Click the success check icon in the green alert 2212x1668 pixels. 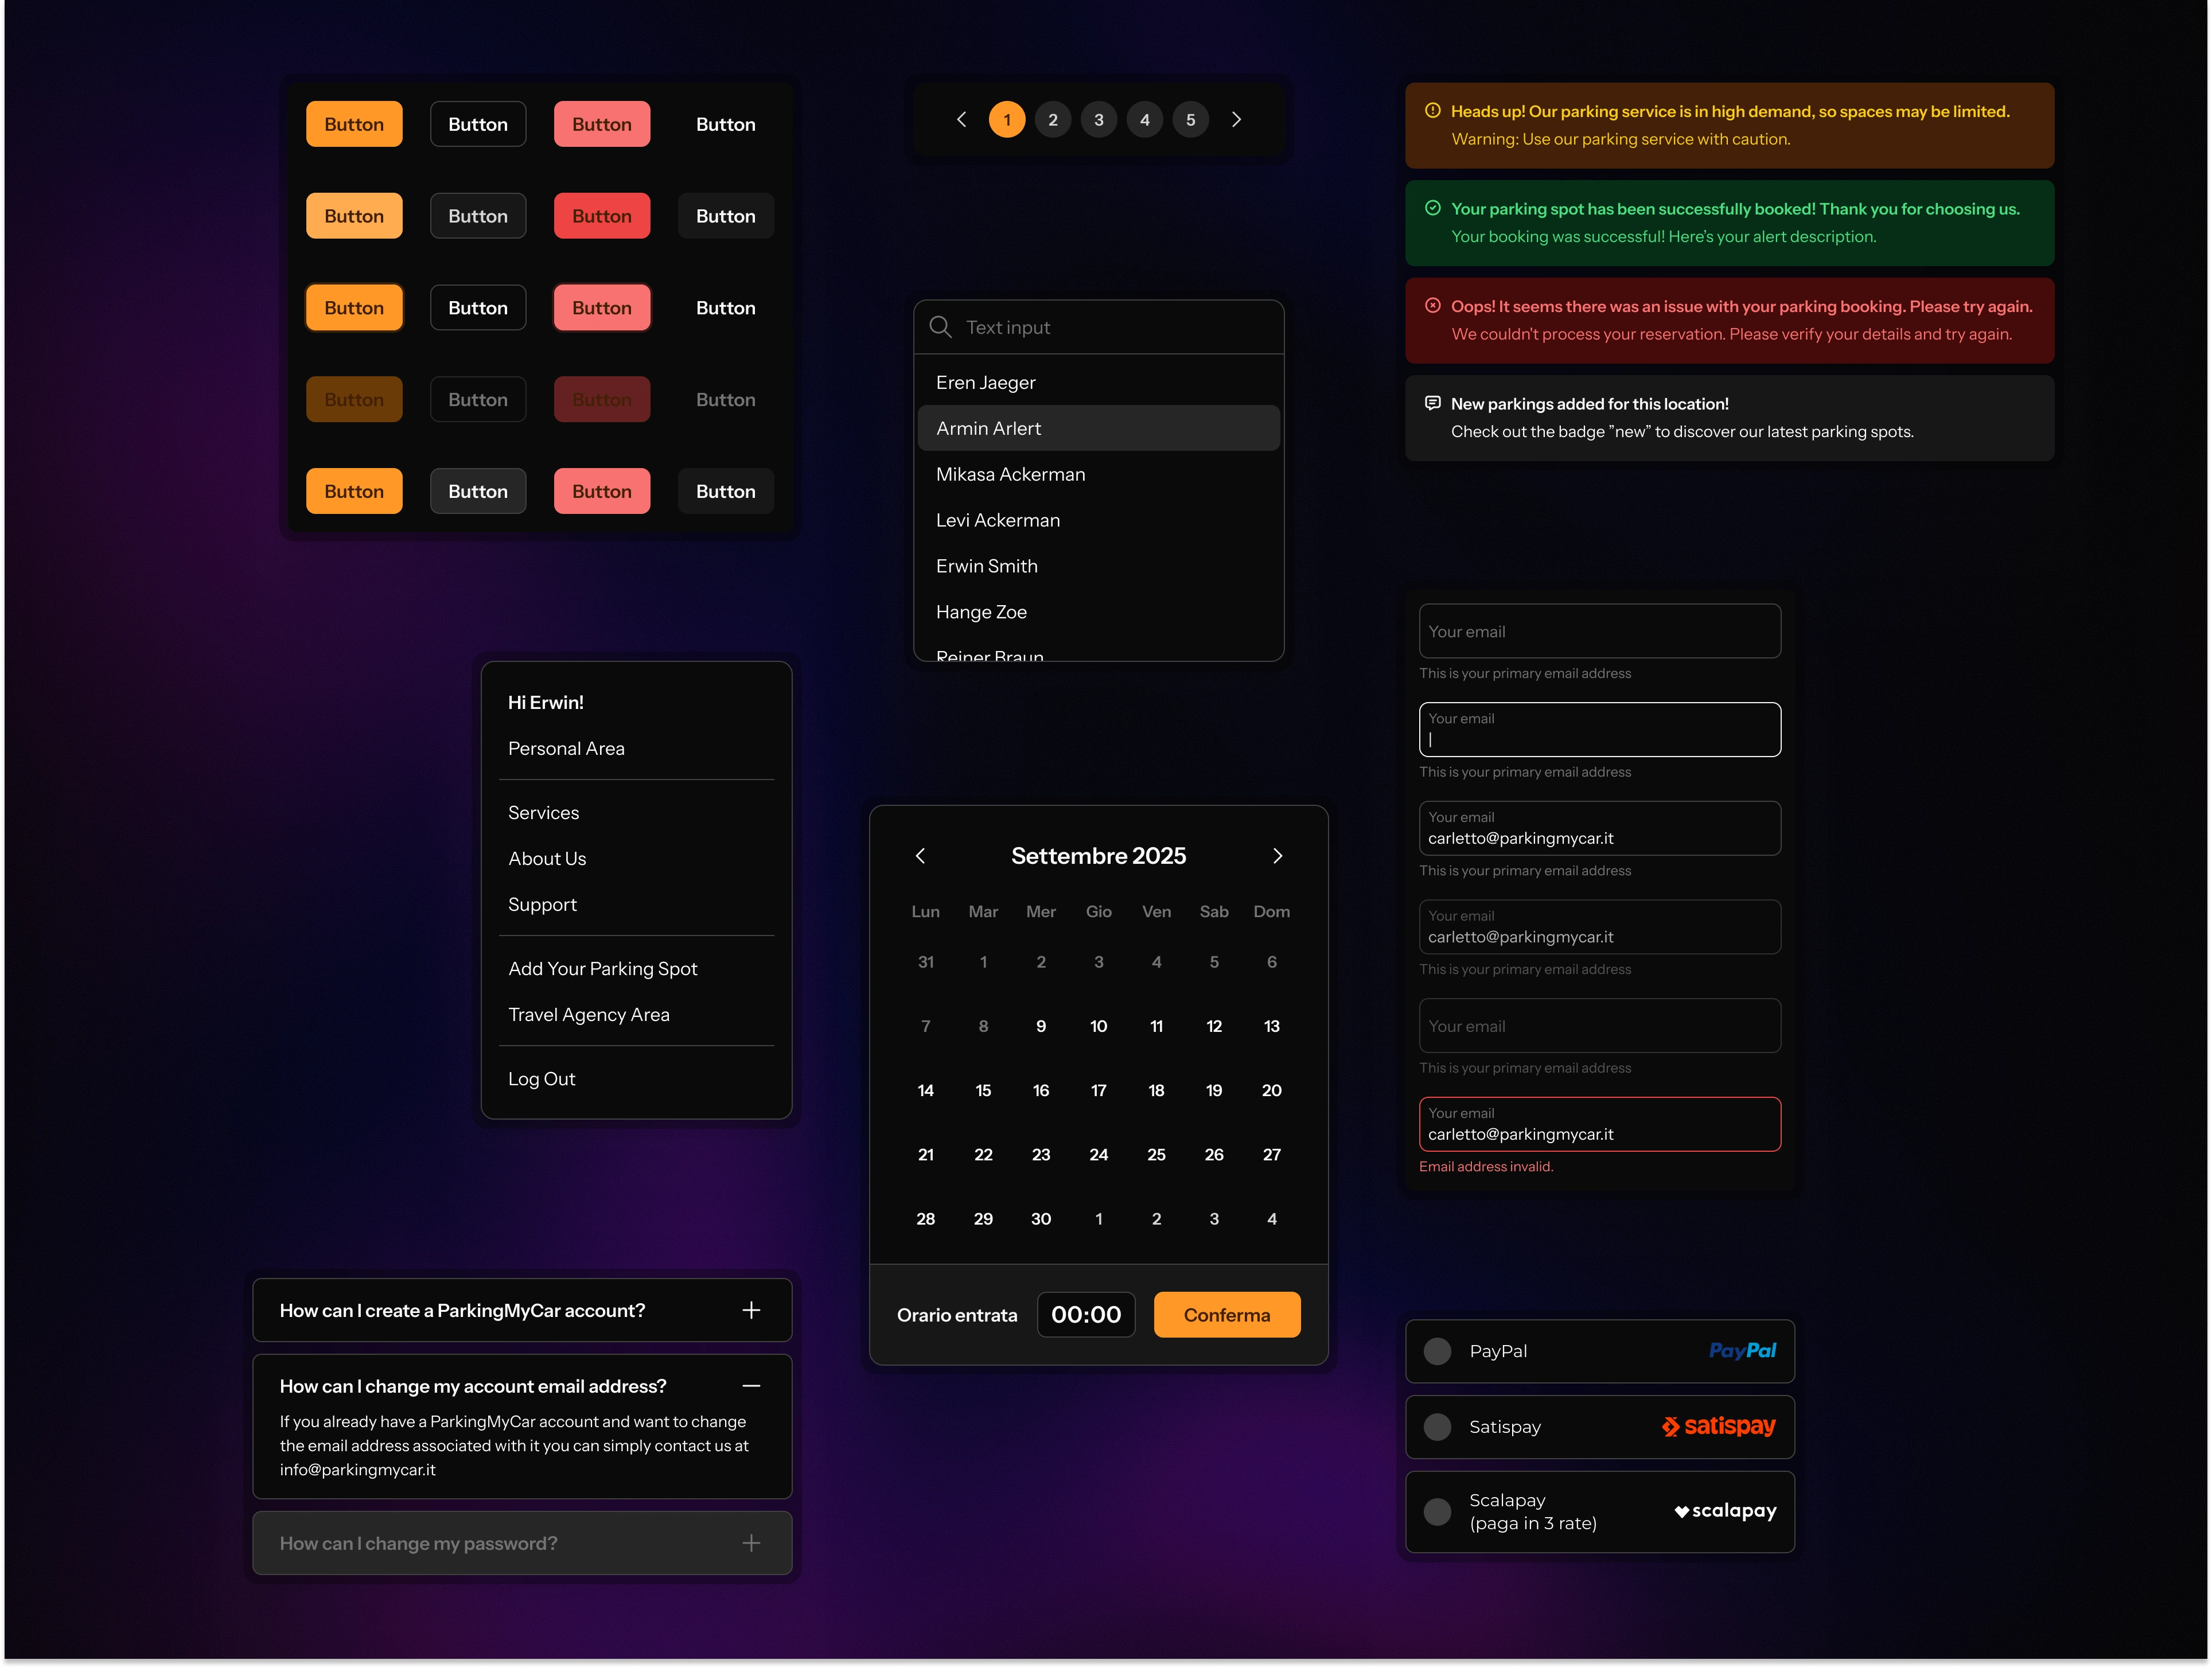1433,207
